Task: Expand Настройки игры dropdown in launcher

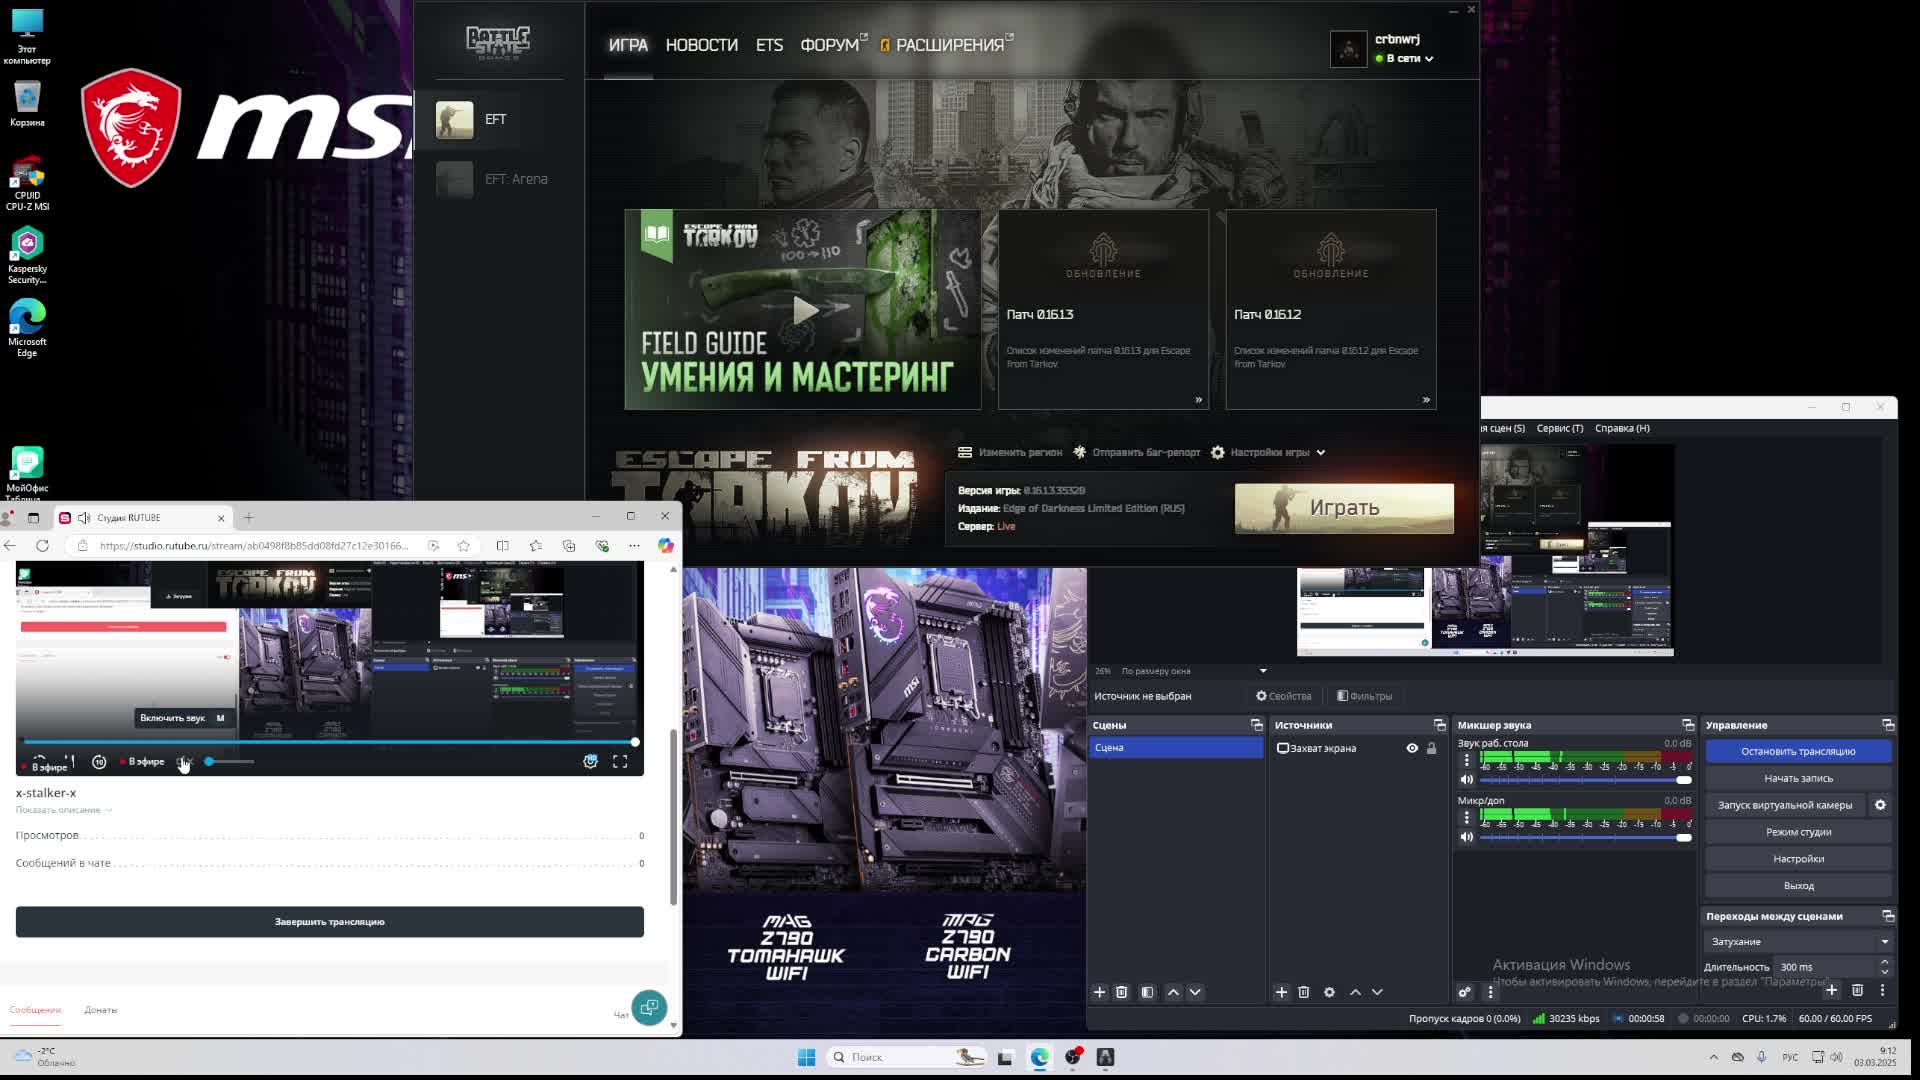Action: tap(1268, 453)
